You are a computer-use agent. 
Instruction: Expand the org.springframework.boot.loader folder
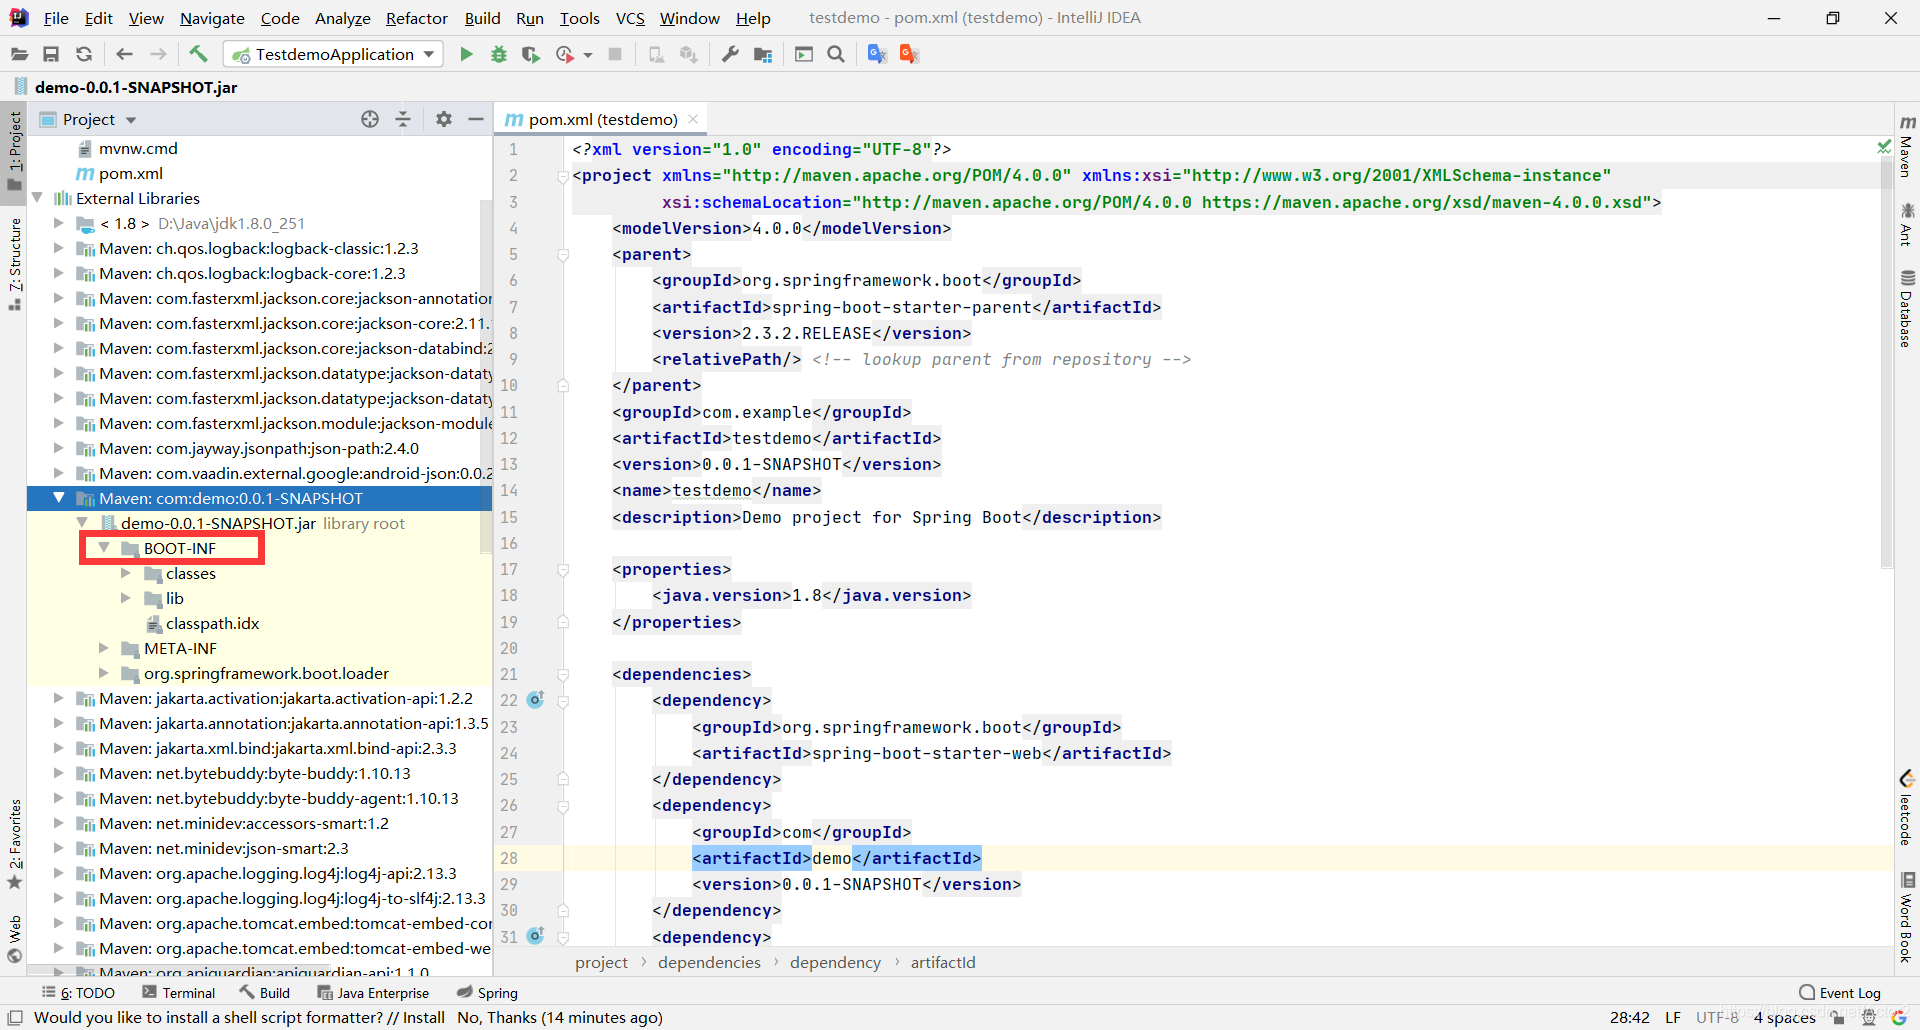tap(104, 673)
